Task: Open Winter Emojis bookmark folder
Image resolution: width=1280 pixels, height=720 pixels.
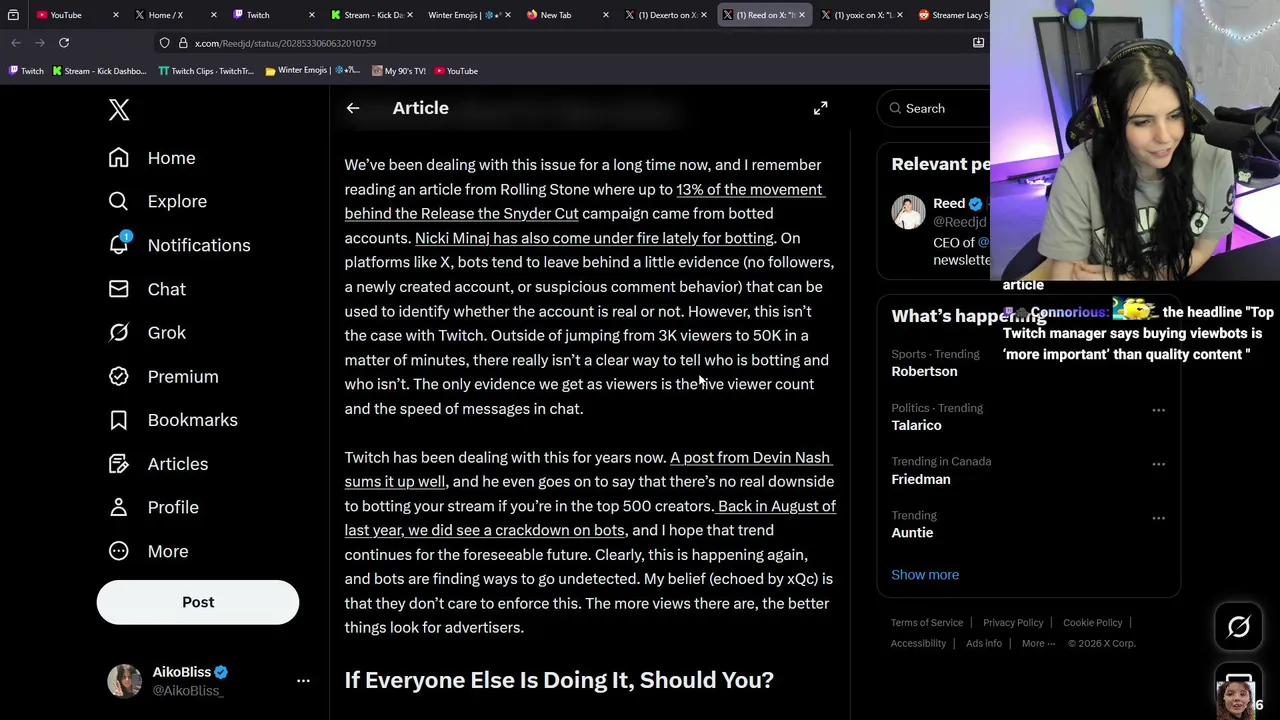Action: [312, 71]
